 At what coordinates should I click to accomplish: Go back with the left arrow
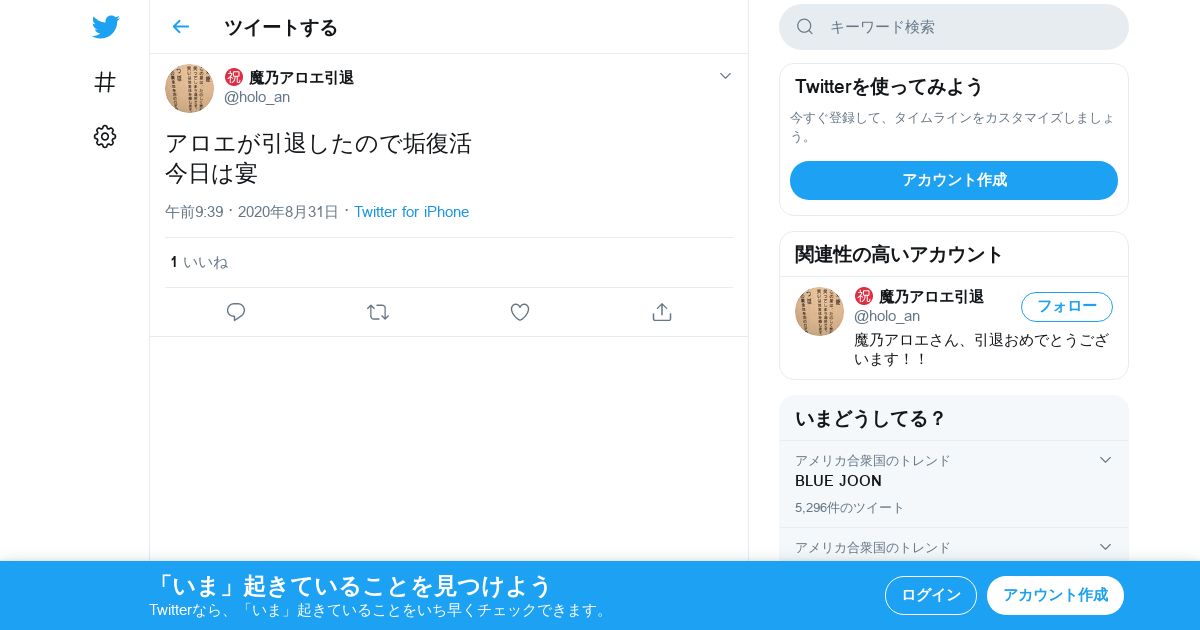[x=180, y=27]
